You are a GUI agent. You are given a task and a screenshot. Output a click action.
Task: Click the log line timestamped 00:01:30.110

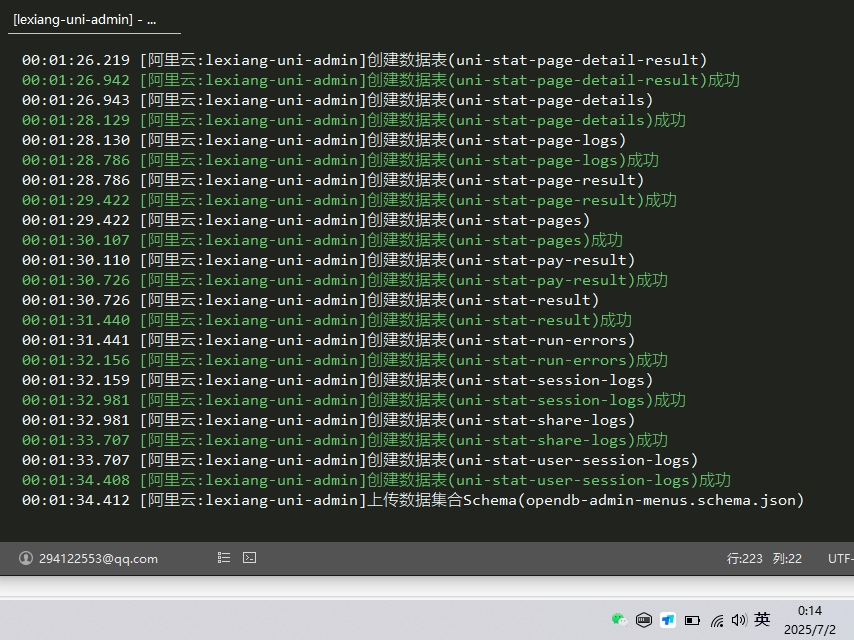point(328,260)
